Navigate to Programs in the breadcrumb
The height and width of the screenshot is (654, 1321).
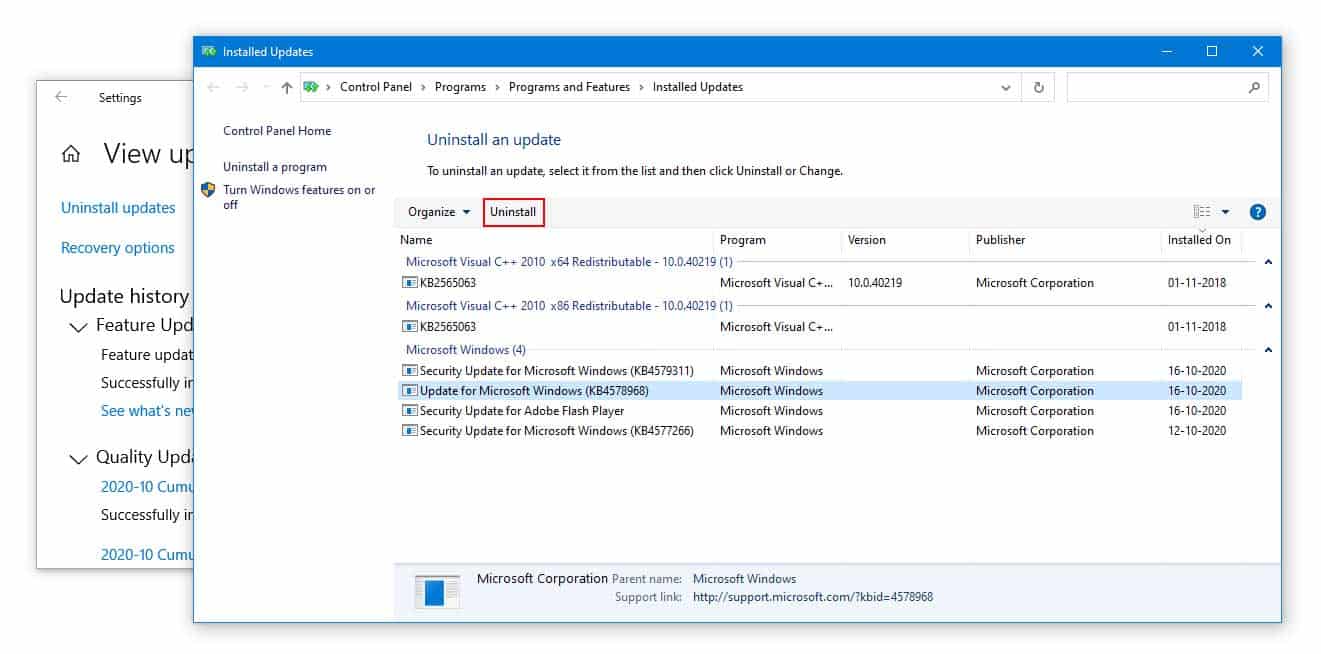(x=460, y=87)
